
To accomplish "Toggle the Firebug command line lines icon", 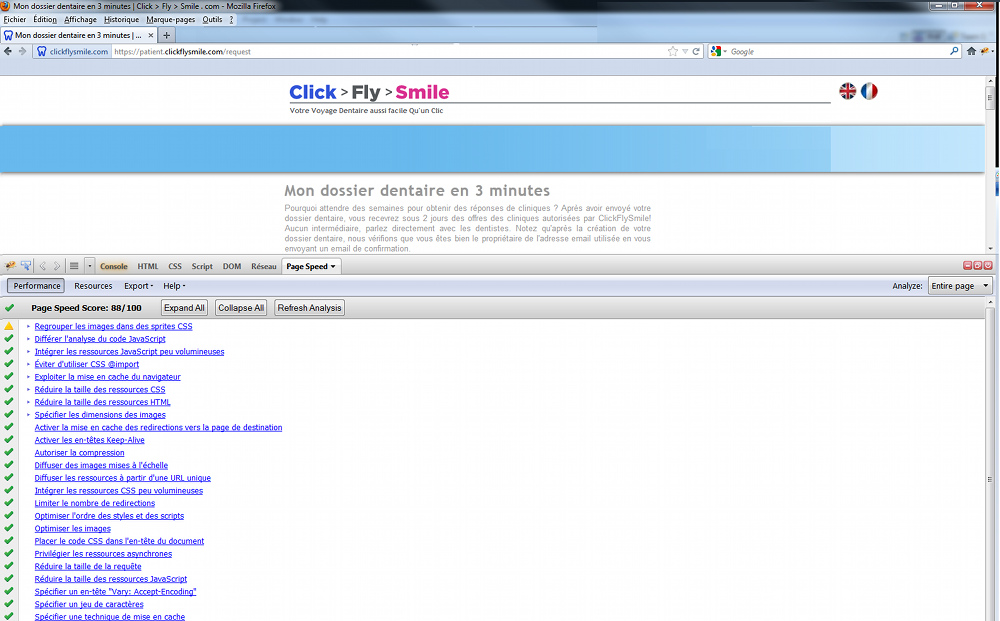I will tap(74, 266).
